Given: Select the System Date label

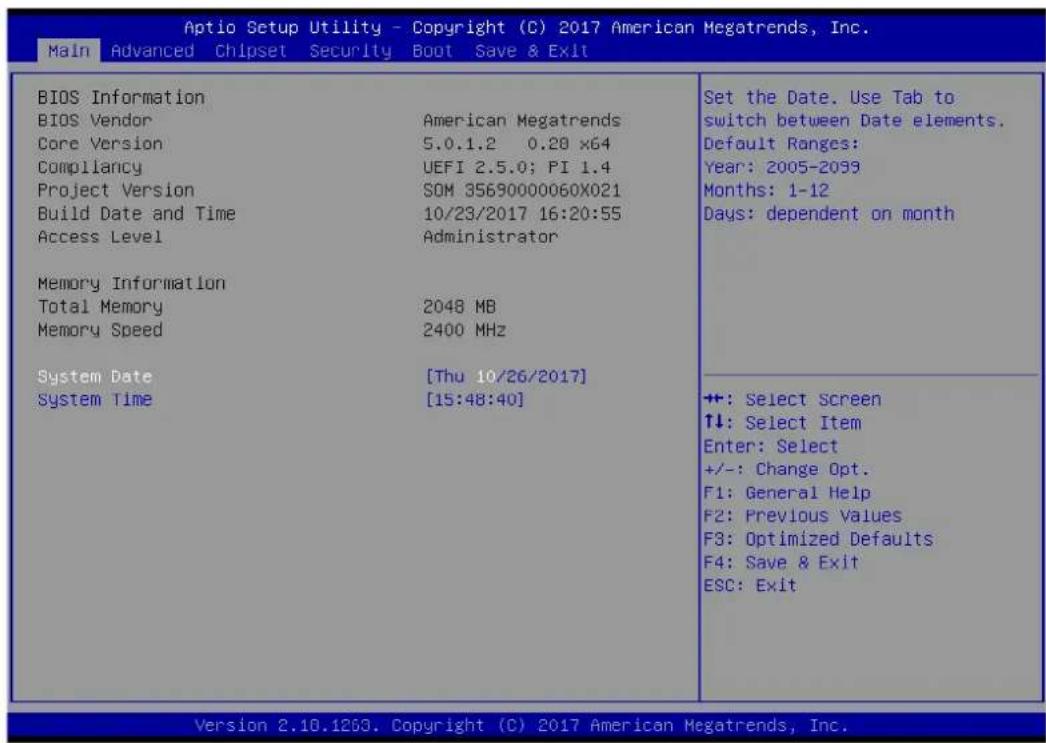Looking at the screenshot, I should click(95, 376).
